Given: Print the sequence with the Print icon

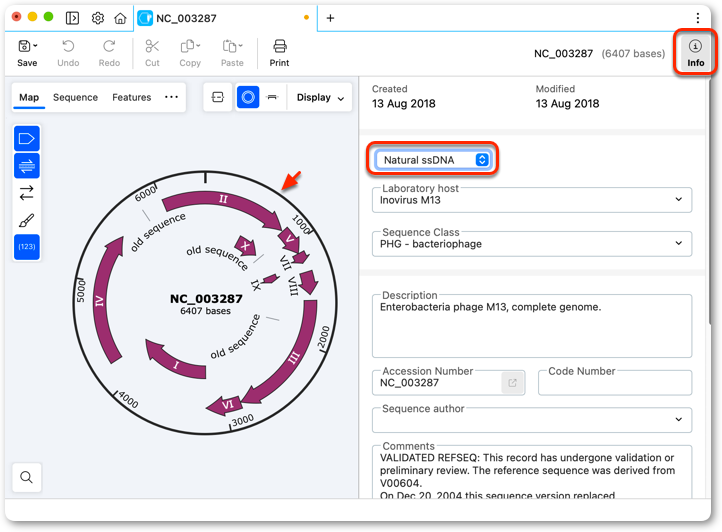Looking at the screenshot, I should click(x=279, y=46).
